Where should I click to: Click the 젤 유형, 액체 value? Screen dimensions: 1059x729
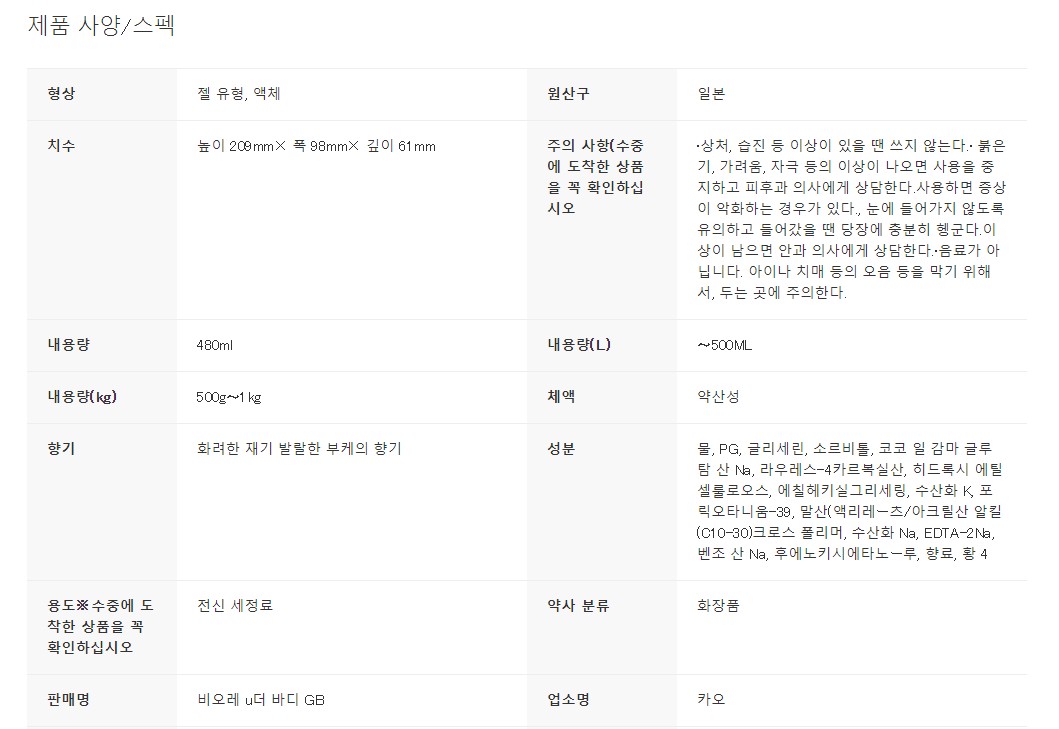[238, 94]
